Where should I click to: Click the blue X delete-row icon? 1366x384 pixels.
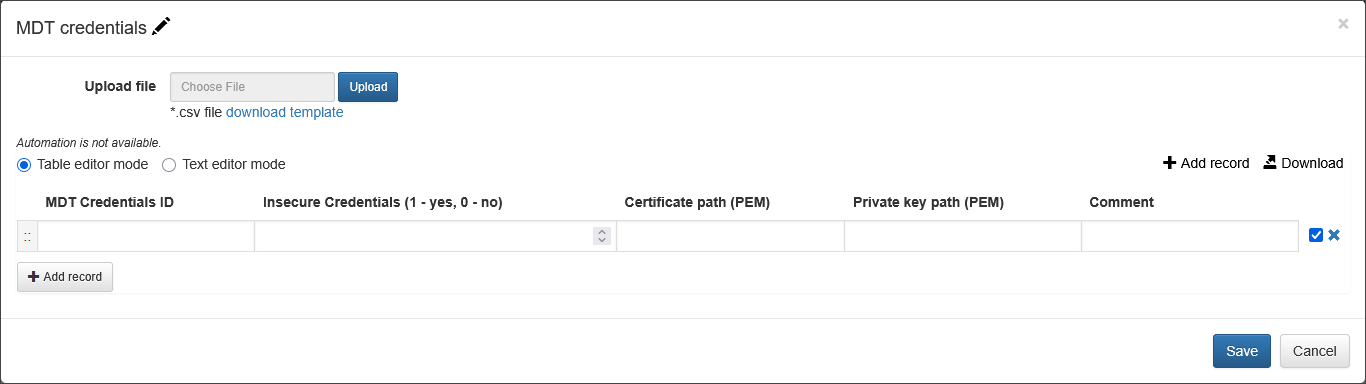pos(1334,236)
